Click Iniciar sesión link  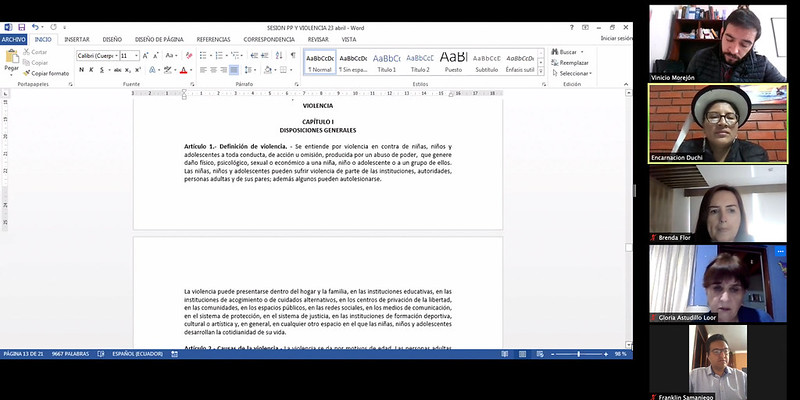tap(616, 38)
